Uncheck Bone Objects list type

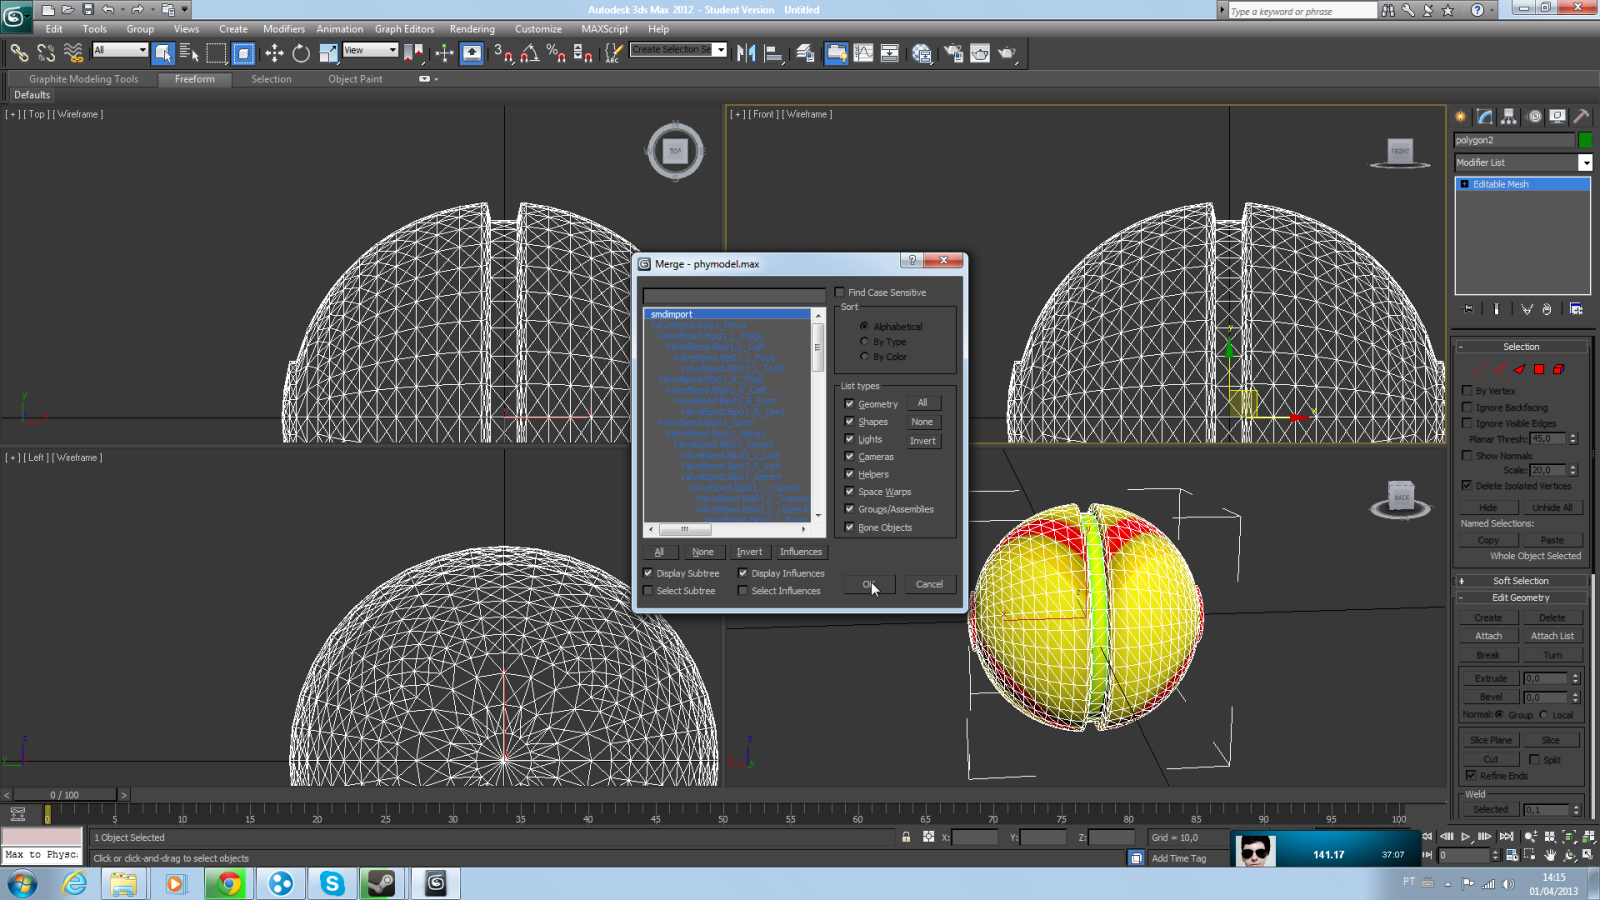pos(849,527)
